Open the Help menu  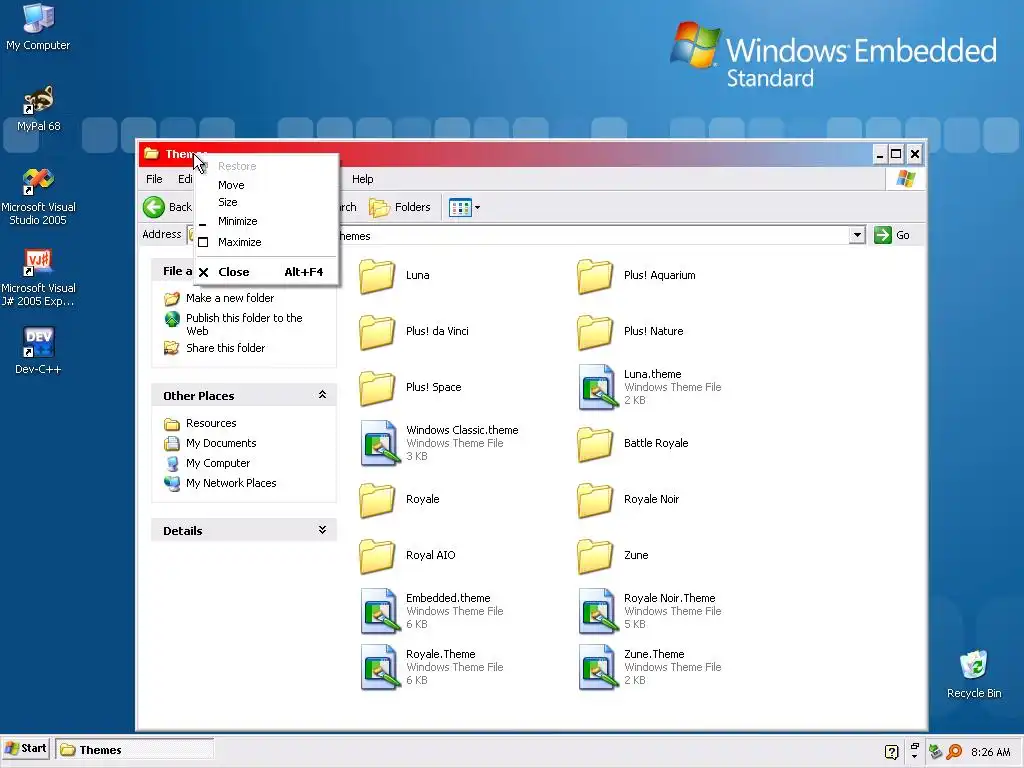[362, 179]
